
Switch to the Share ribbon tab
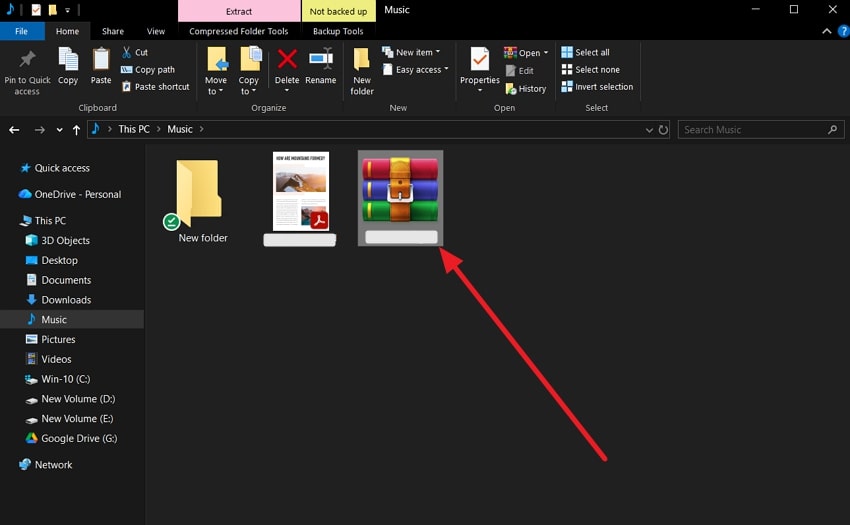[x=113, y=31]
